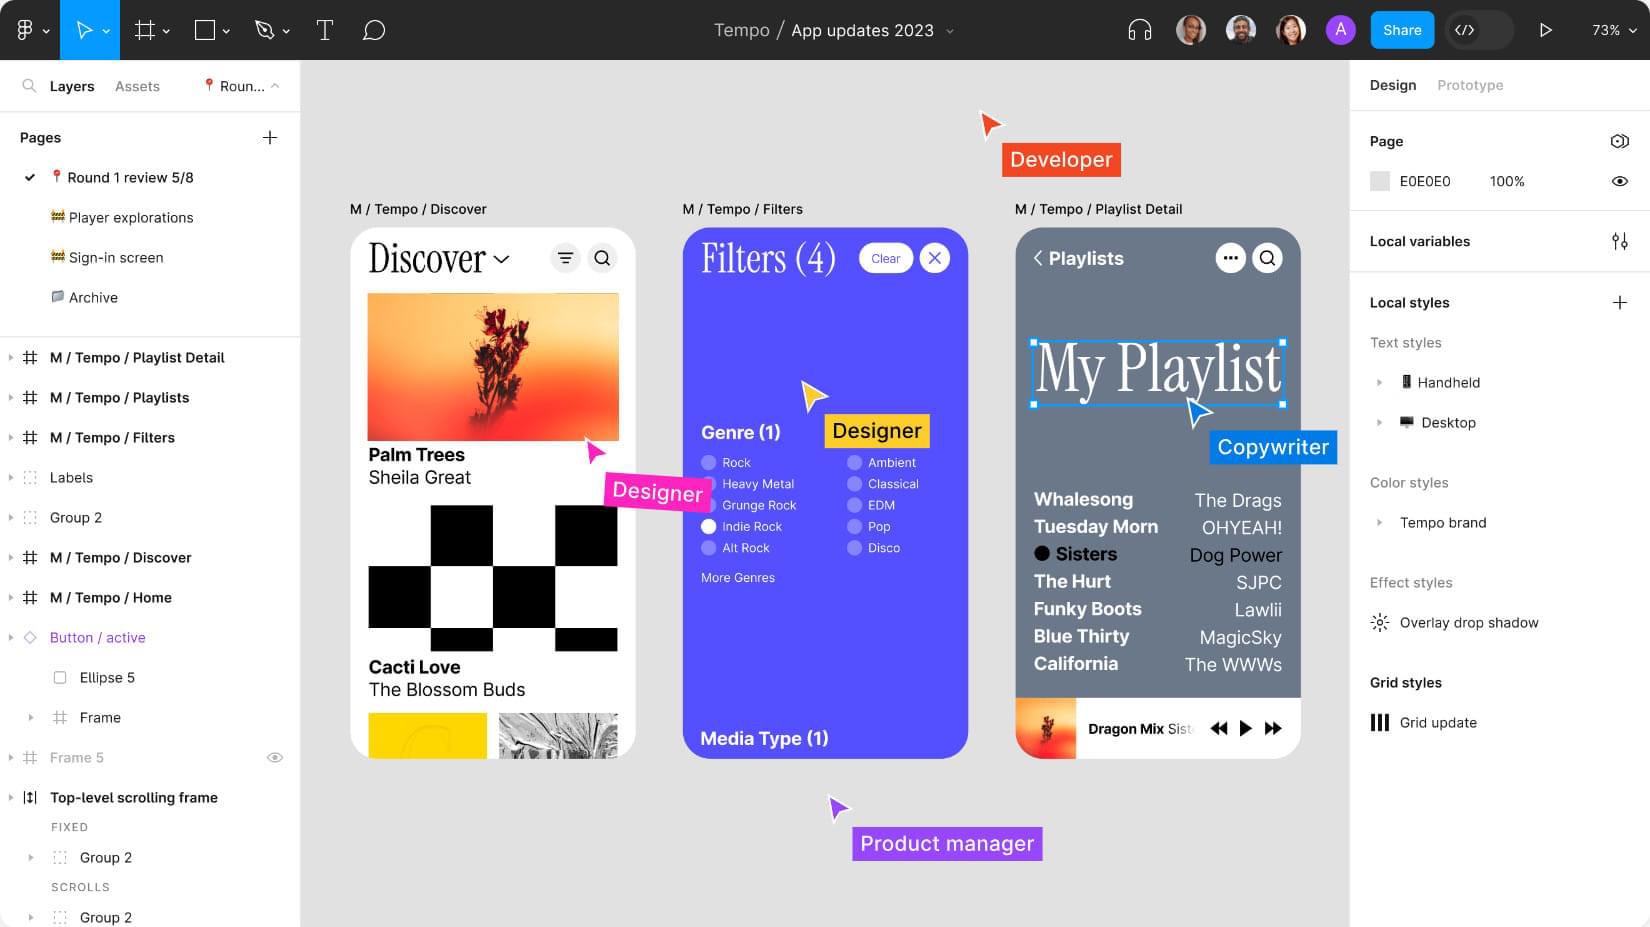Collapse pages list via Roun... dropdown
This screenshot has height=927, width=1650.
coord(241,86)
